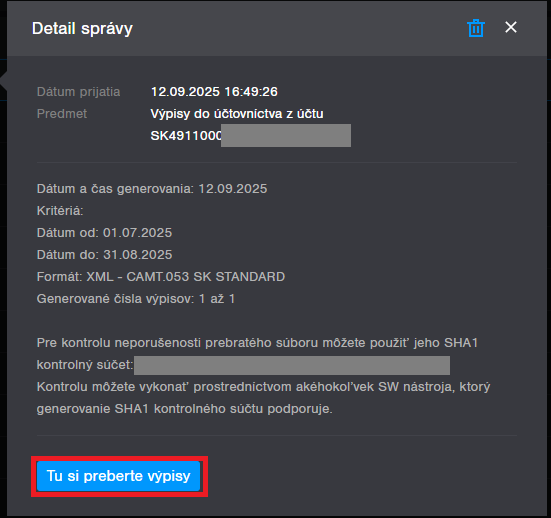The width and height of the screenshot is (551, 518).
Task: Close the Detail správy dialog
Action: point(511,27)
